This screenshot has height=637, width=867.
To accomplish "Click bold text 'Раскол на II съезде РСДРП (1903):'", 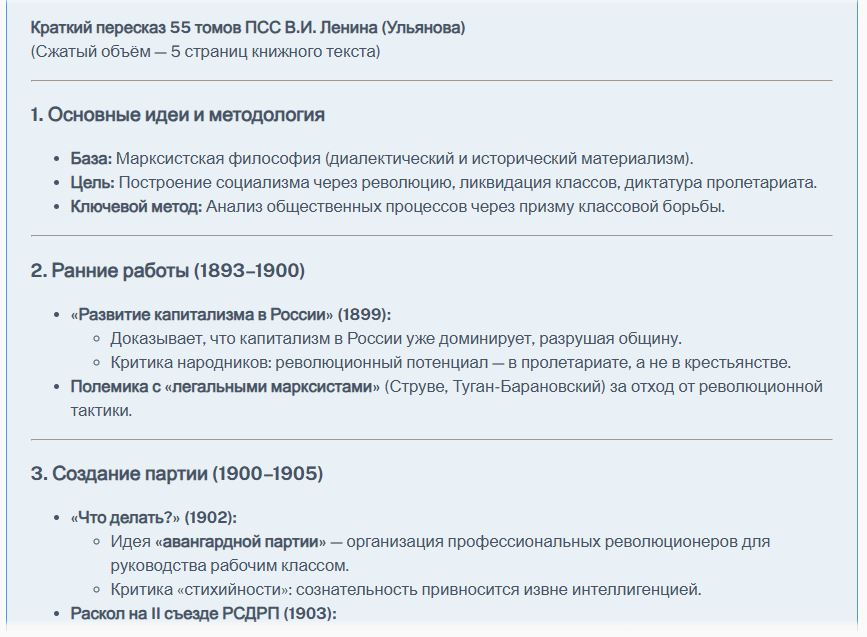I will click(203, 614).
